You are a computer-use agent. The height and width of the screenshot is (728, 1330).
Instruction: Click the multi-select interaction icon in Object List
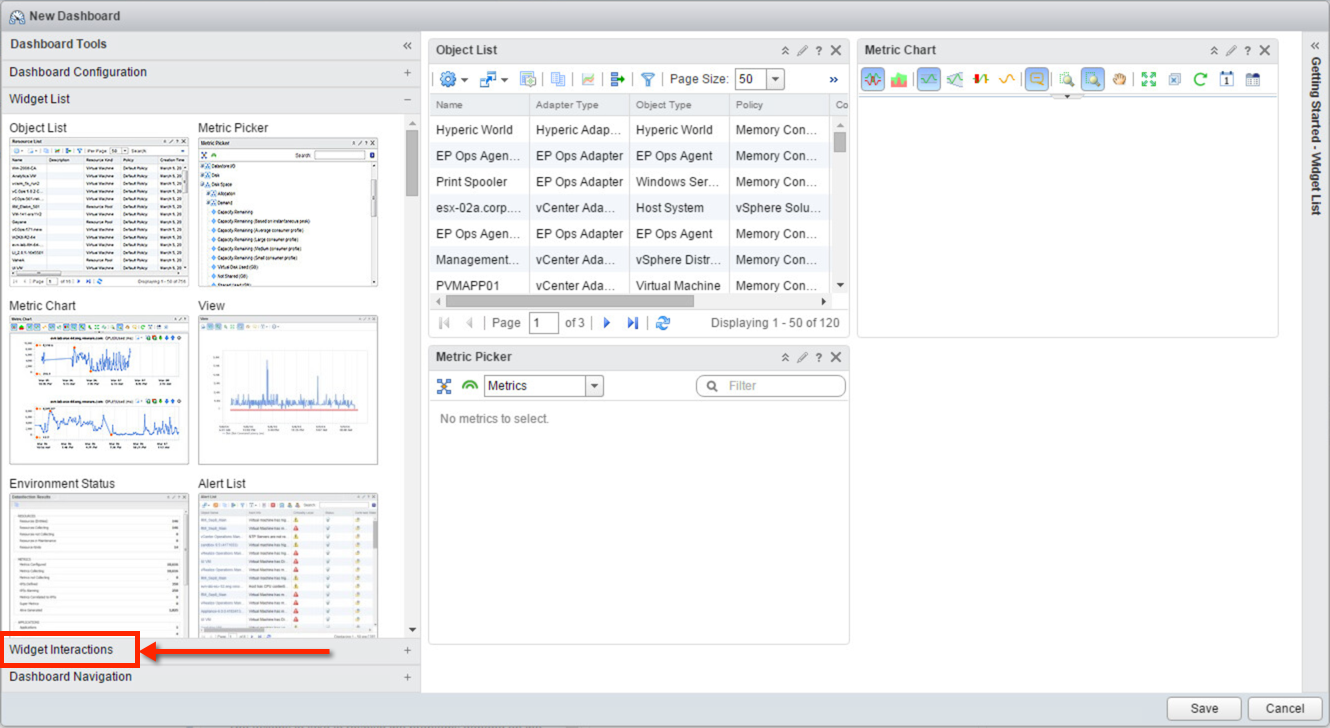[490, 79]
